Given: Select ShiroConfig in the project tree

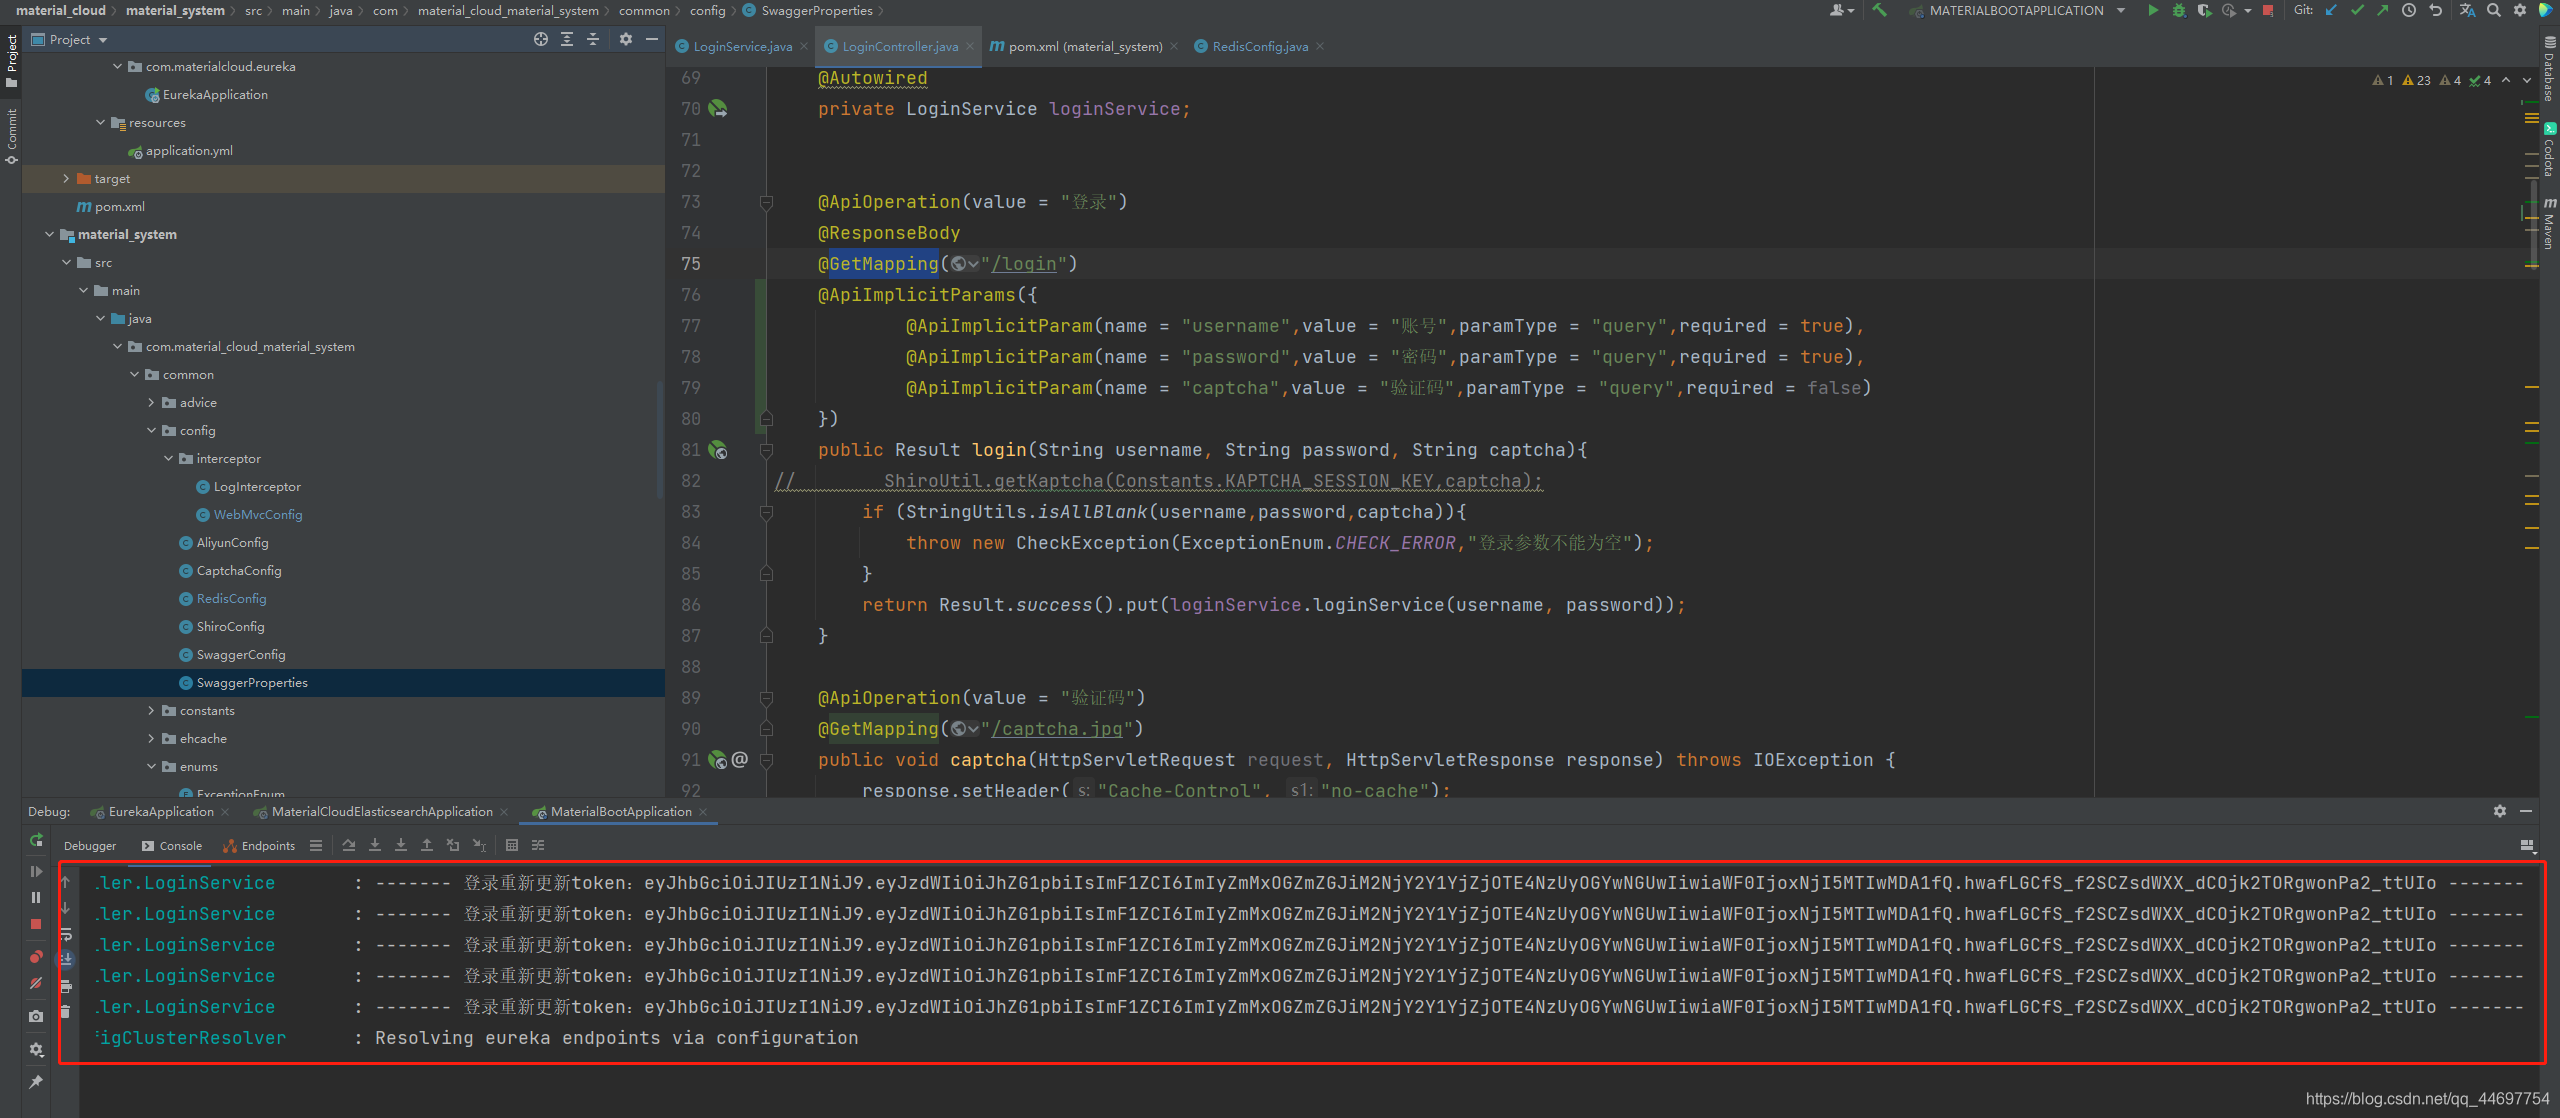Looking at the screenshot, I should click(x=230, y=627).
